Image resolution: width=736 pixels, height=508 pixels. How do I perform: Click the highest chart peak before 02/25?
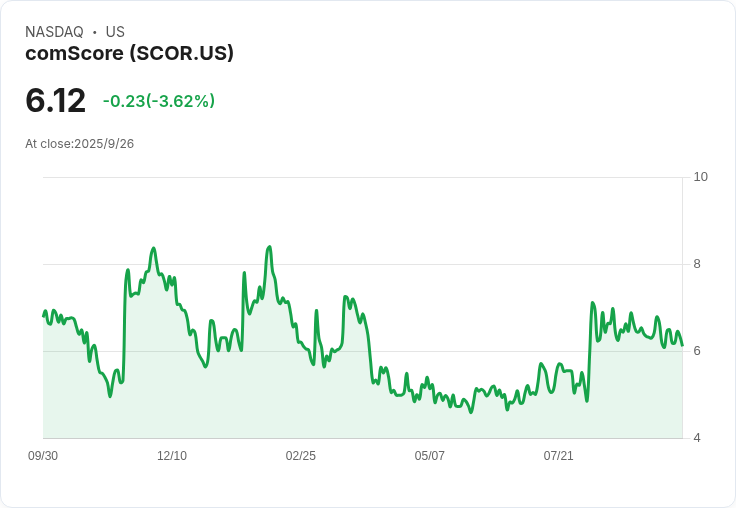(269, 246)
